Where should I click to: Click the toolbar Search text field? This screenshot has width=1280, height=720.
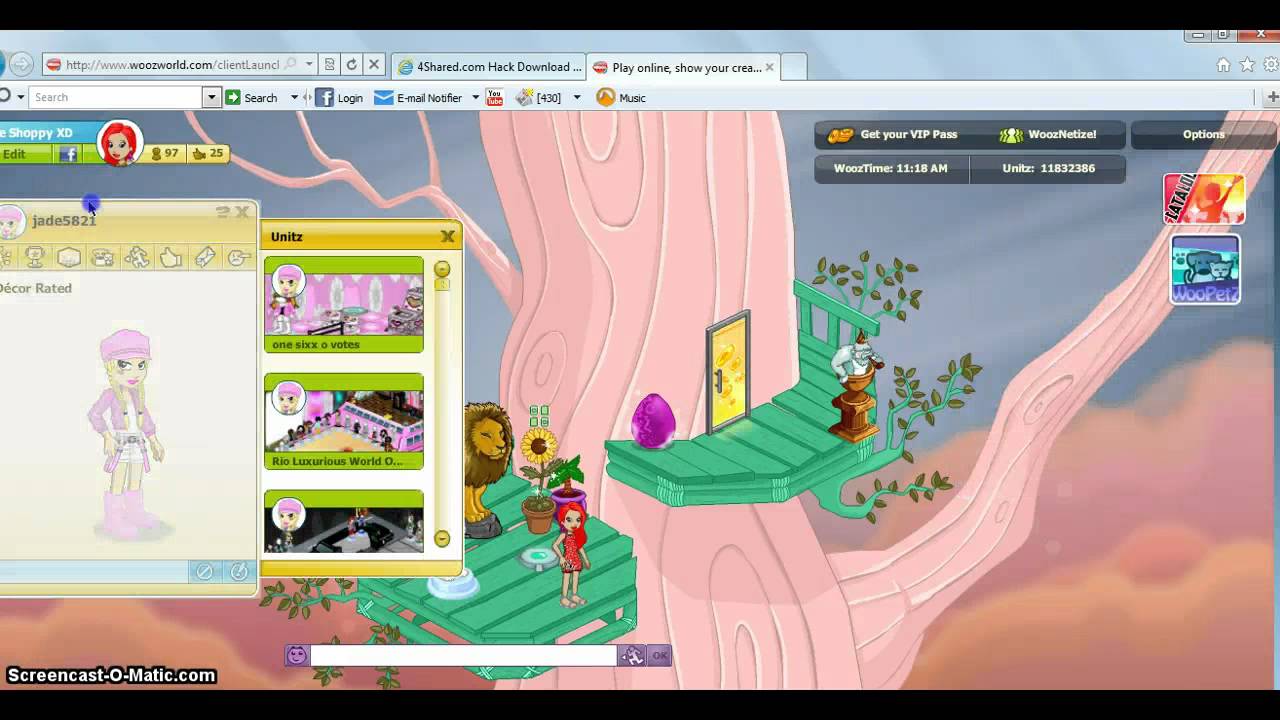click(x=116, y=97)
